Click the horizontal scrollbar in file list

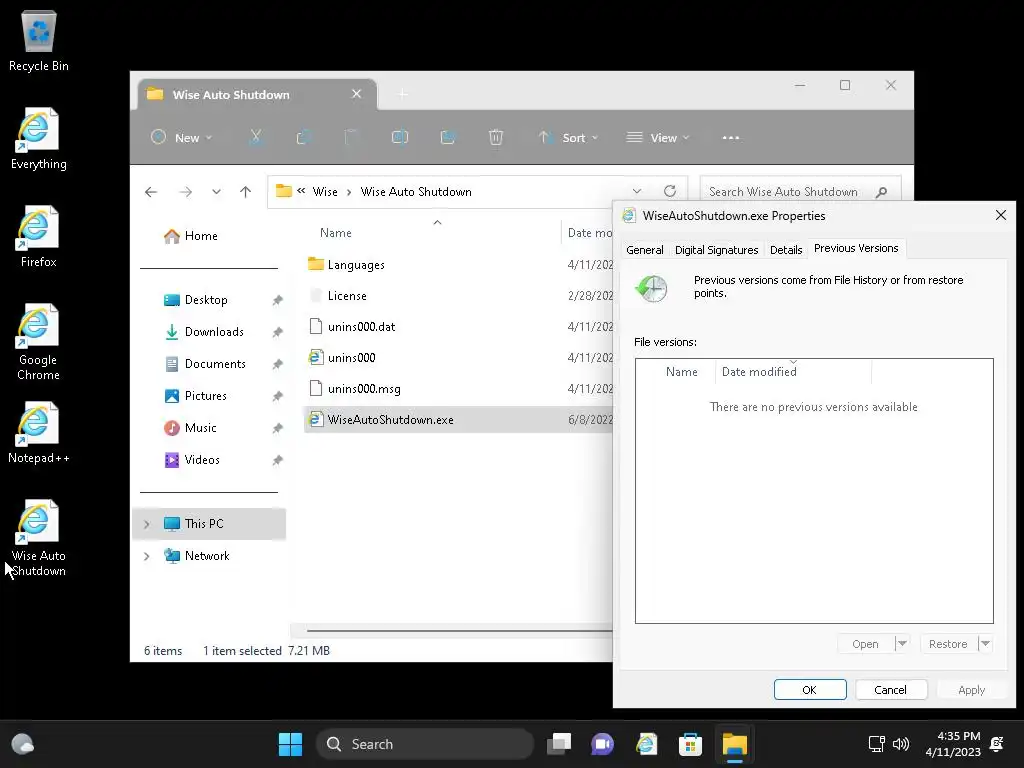(460, 631)
